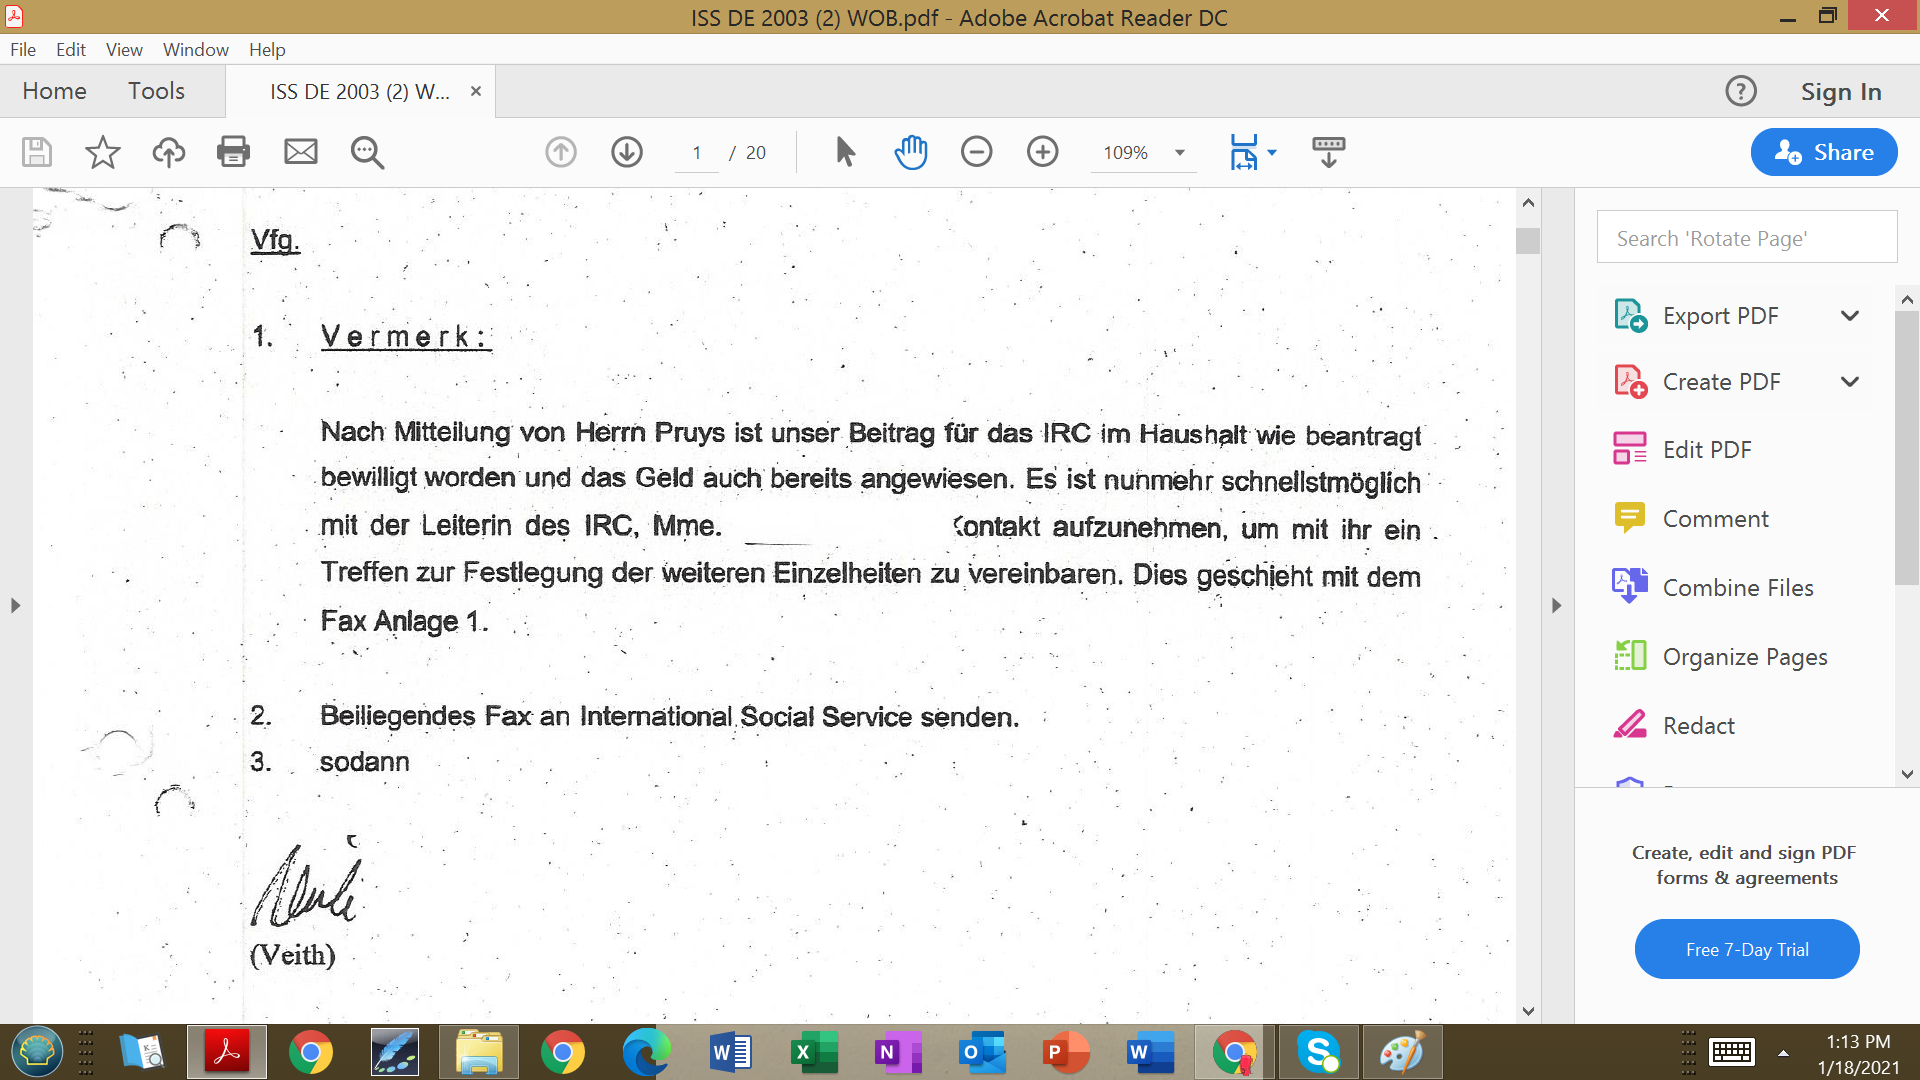Click the Share button

(x=1824, y=152)
